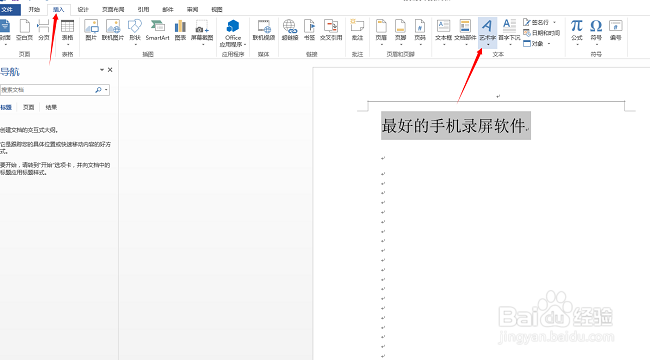This screenshot has width=650, height=360.
Task: Open the Header (页眉) menu
Action: pos(381,32)
